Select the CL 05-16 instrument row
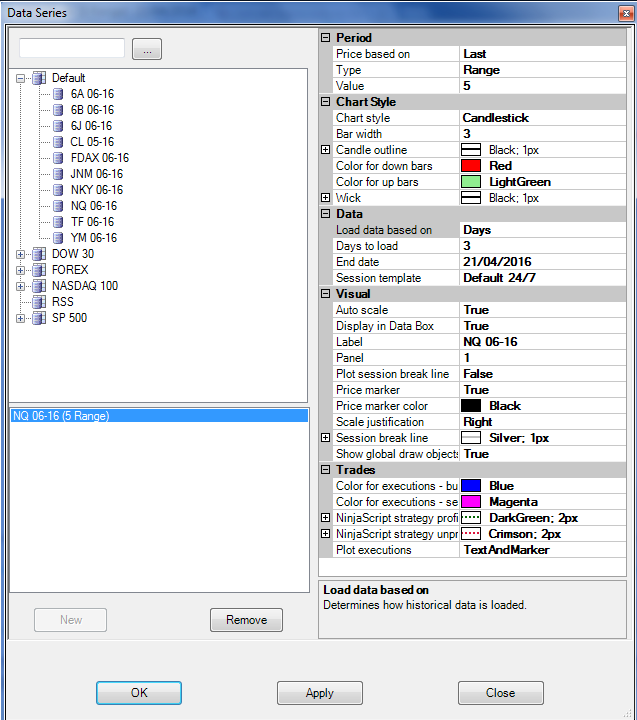 (92, 142)
